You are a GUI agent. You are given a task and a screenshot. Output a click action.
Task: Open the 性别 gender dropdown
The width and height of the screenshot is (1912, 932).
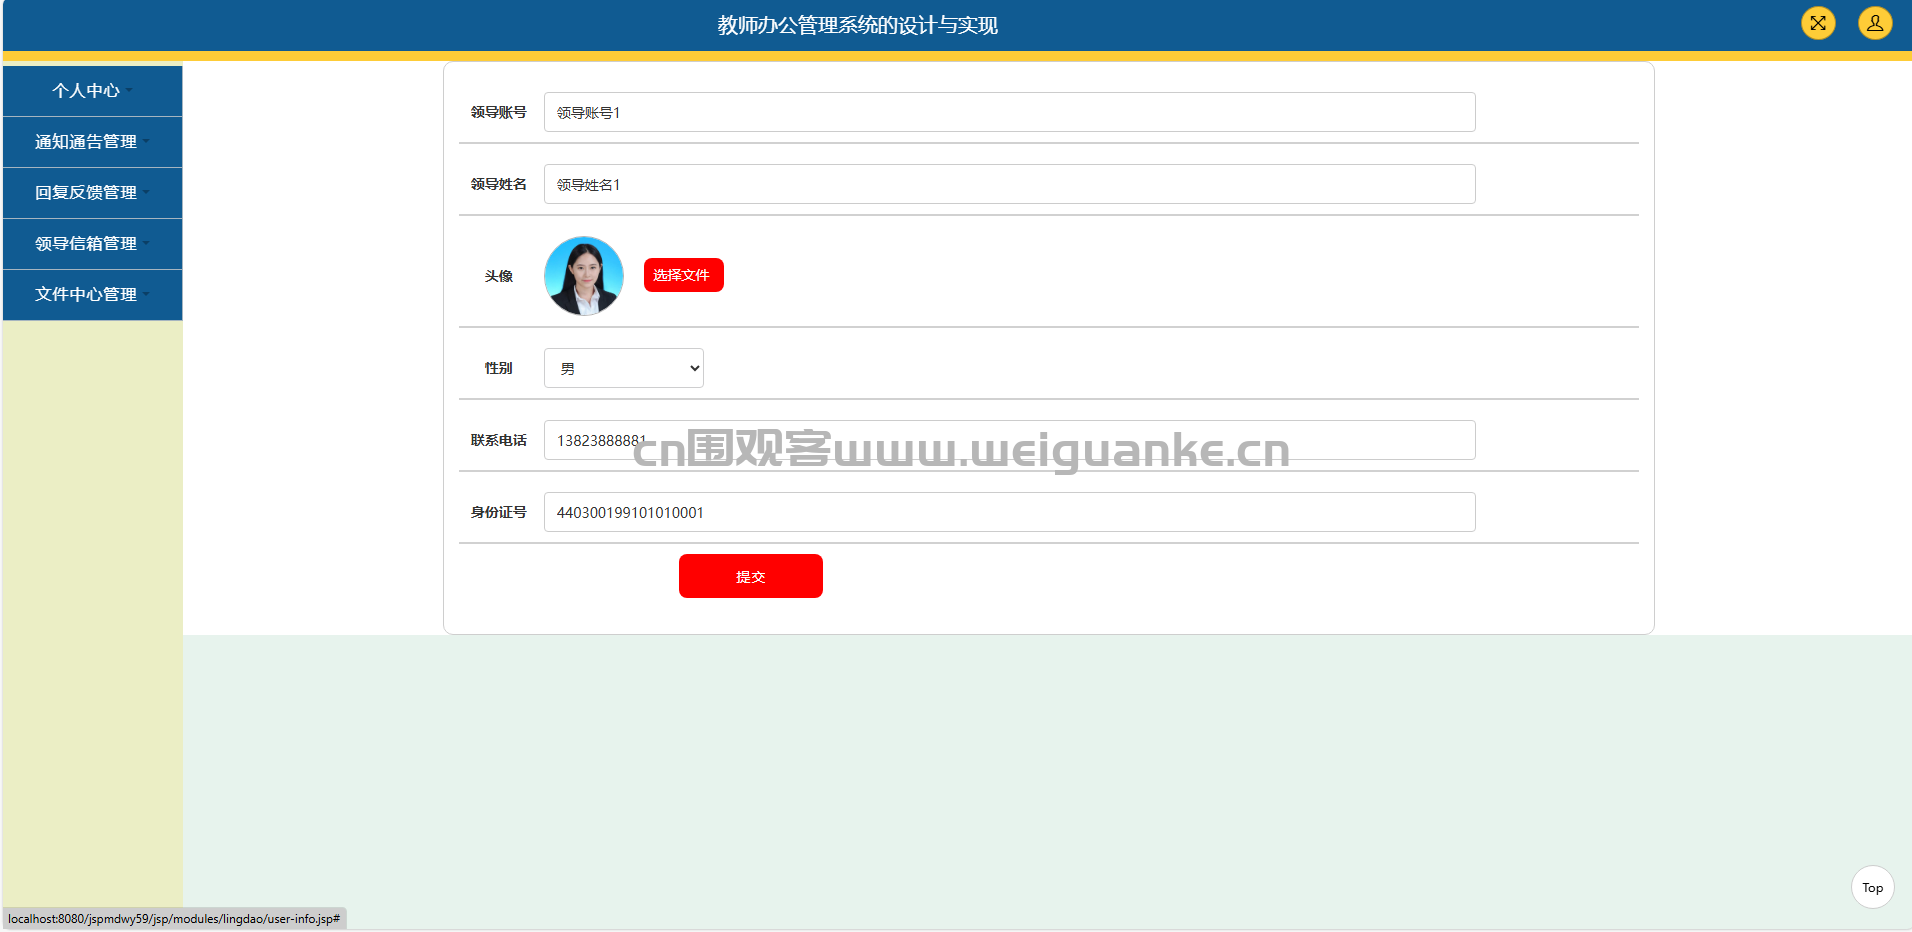click(623, 368)
